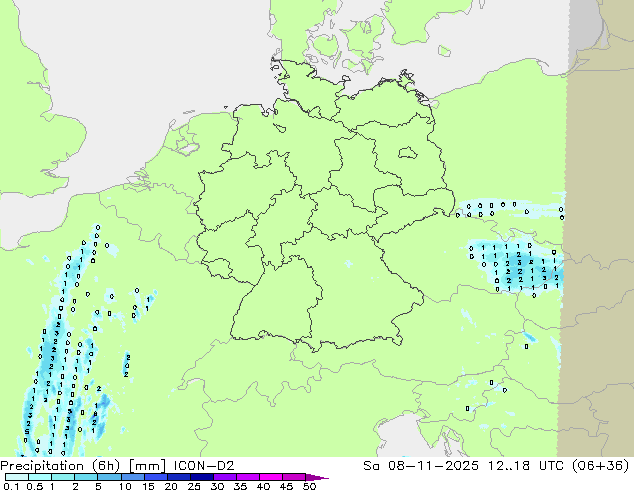Click legend label "0.5"

click(34, 486)
